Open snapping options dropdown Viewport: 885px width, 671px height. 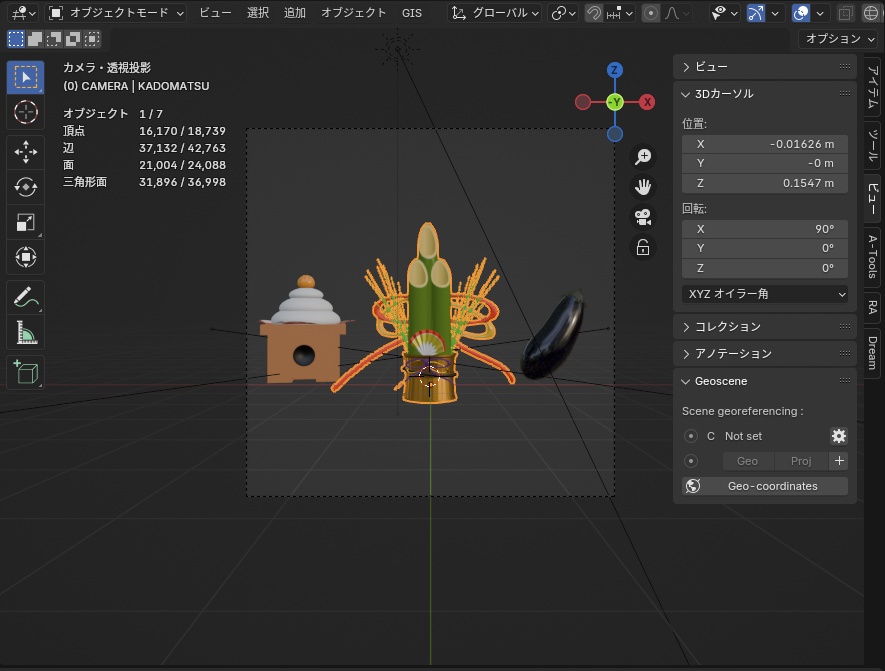pos(620,13)
